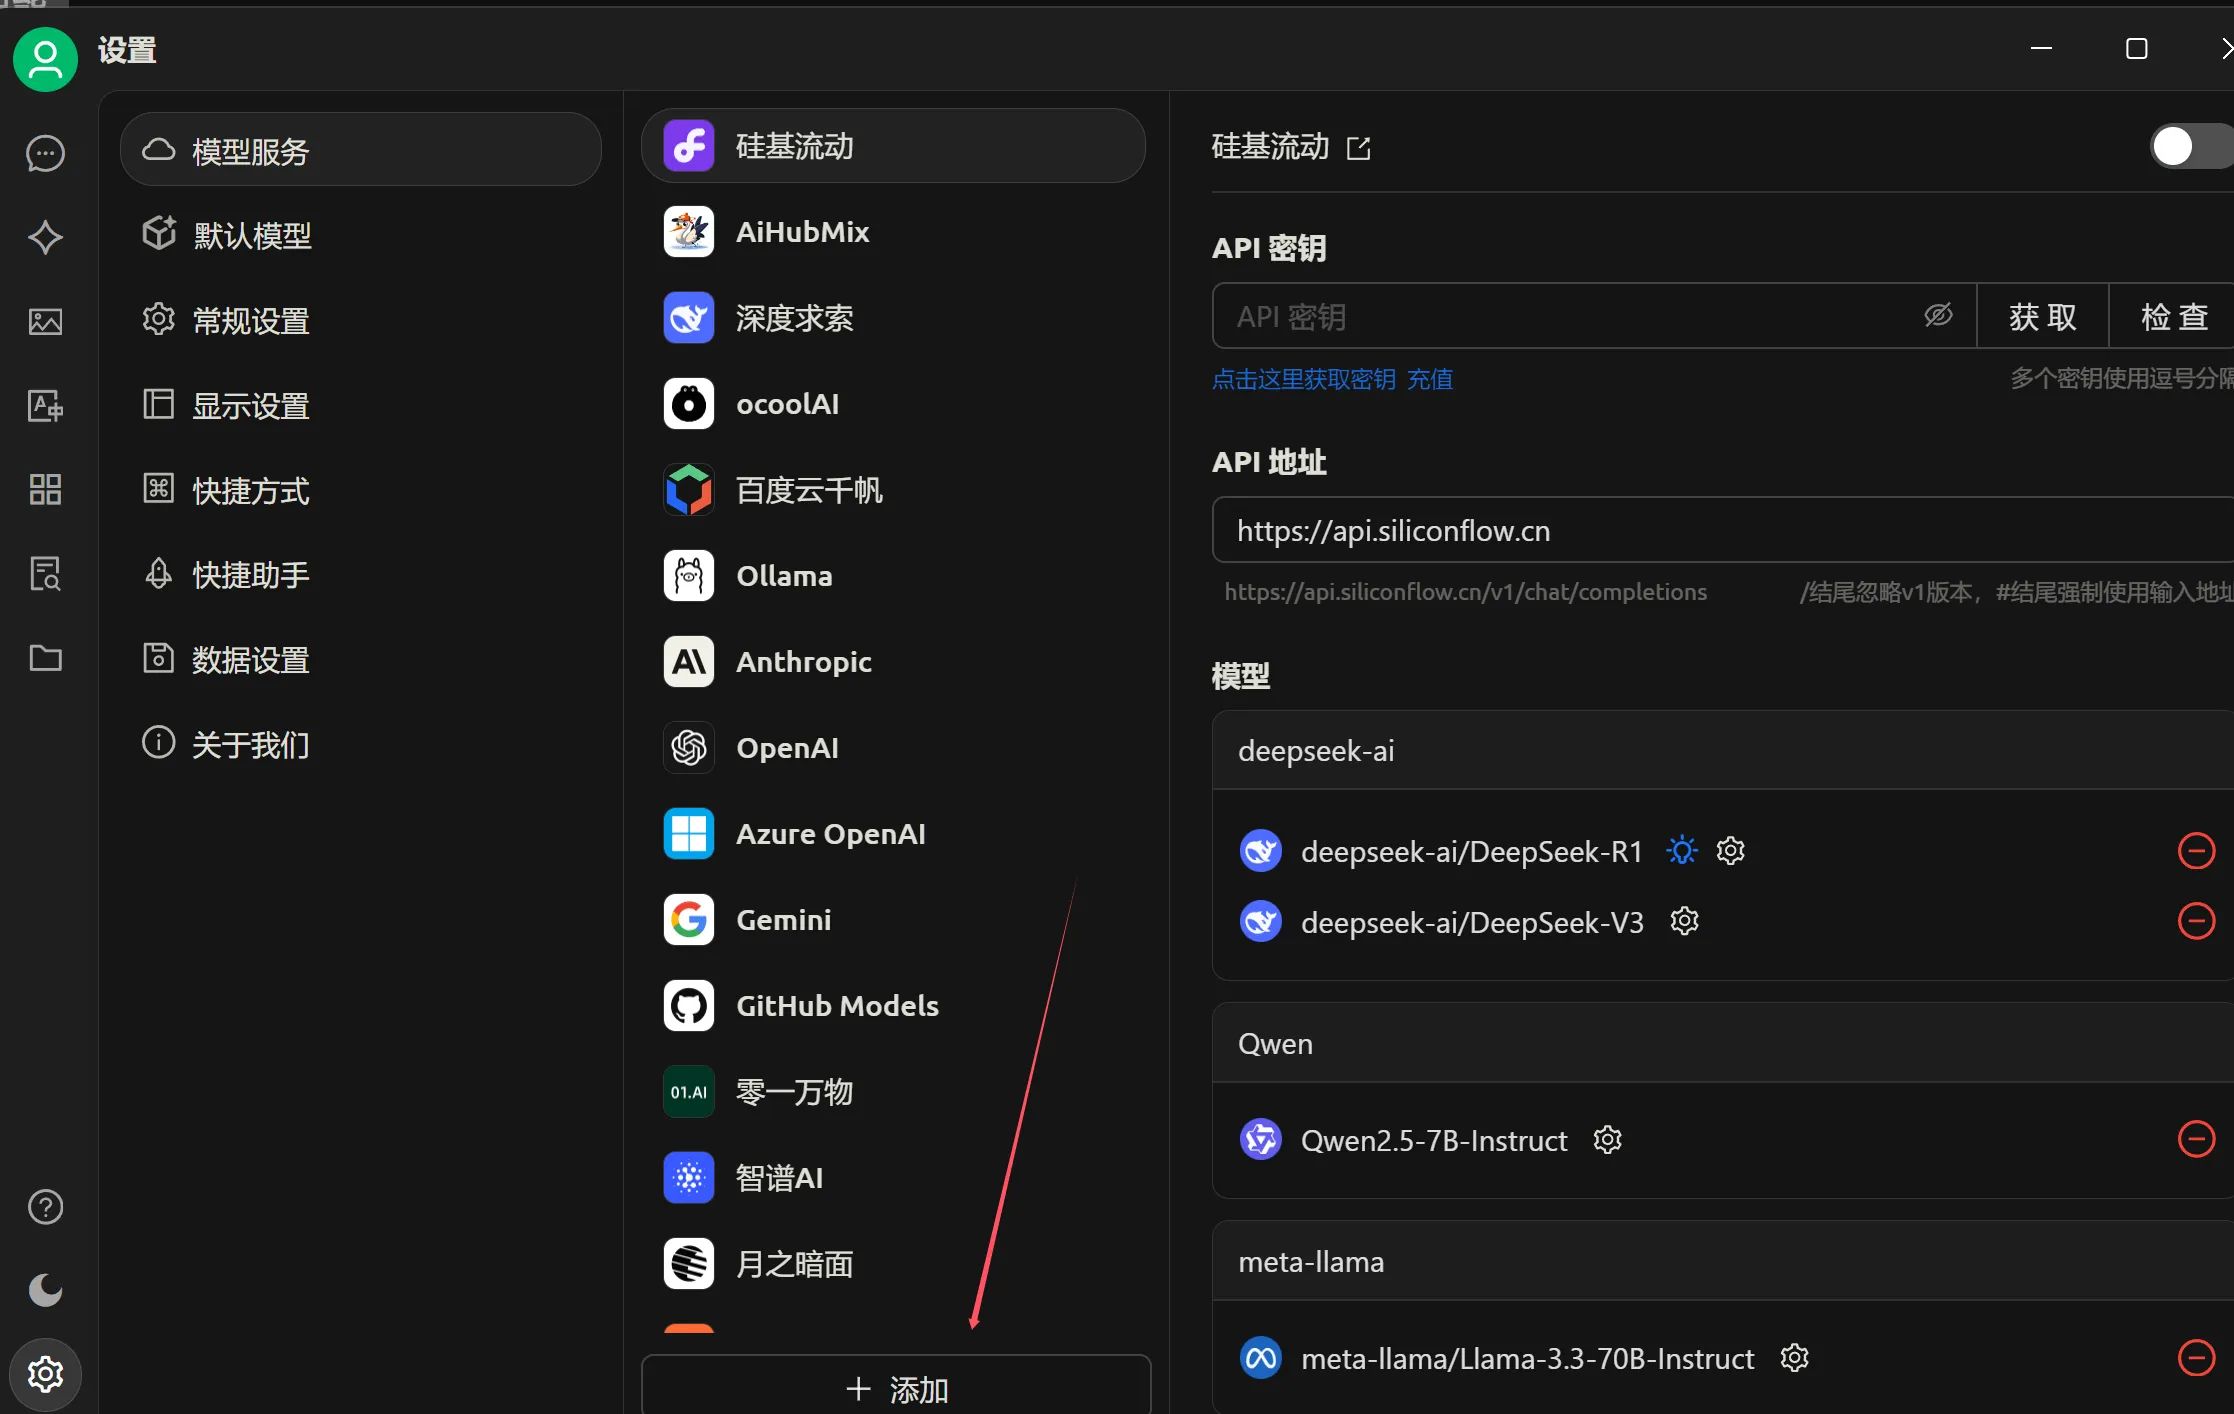Select AiHubMix provider
2234x1414 pixels.
click(x=893, y=232)
